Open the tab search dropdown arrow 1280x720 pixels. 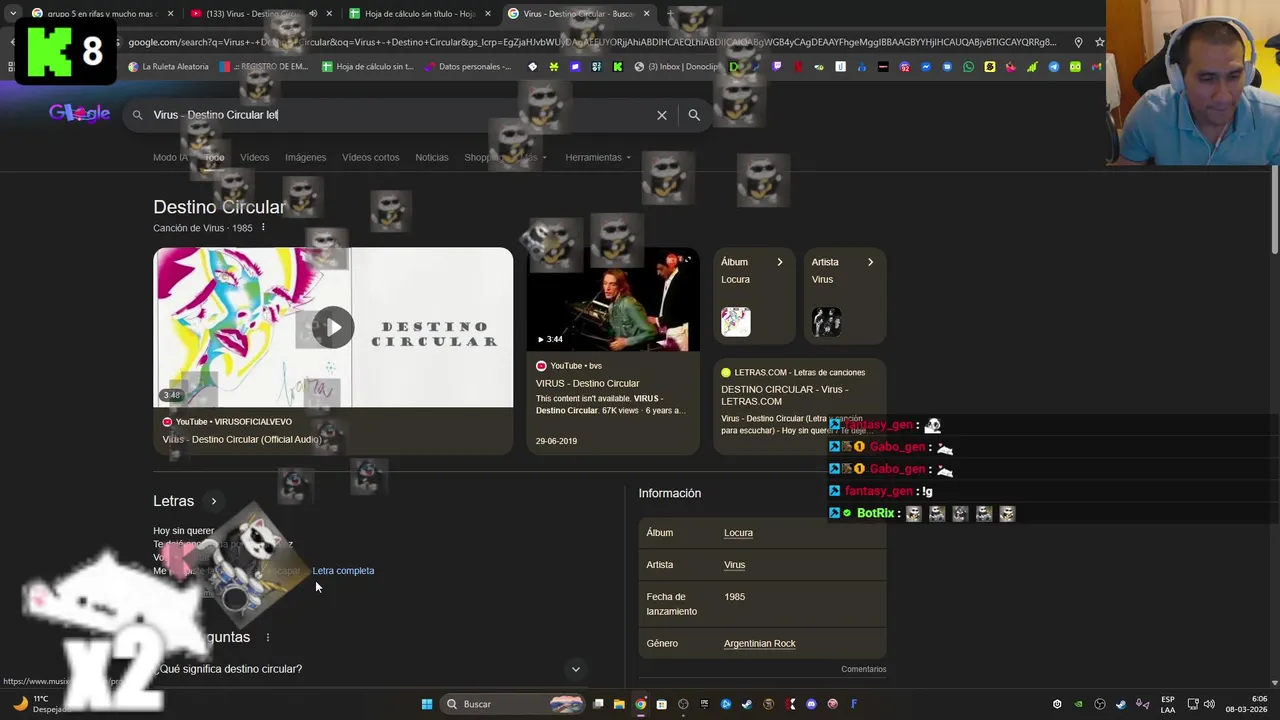point(12,14)
